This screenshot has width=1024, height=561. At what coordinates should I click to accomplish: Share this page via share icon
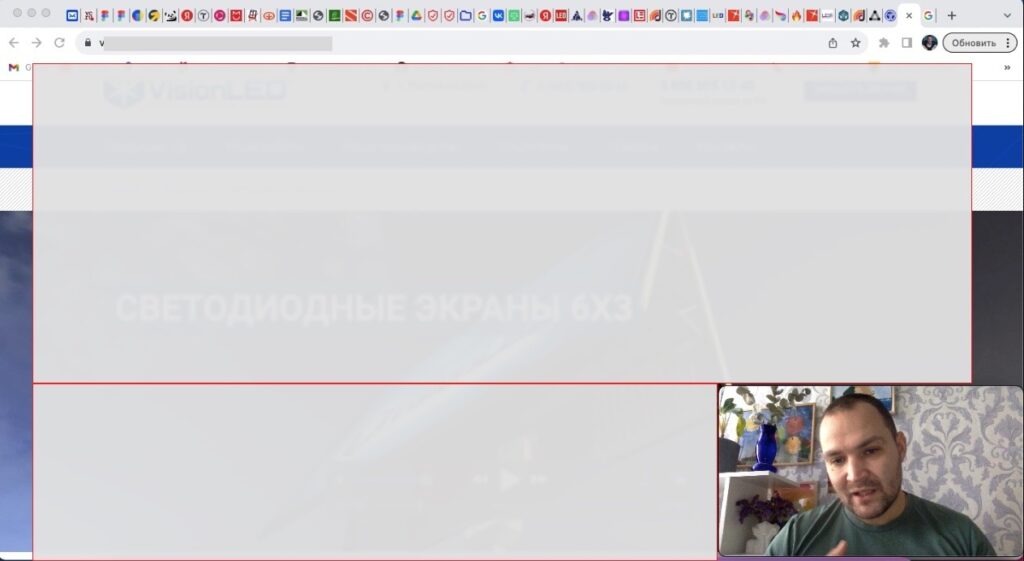[x=833, y=43]
